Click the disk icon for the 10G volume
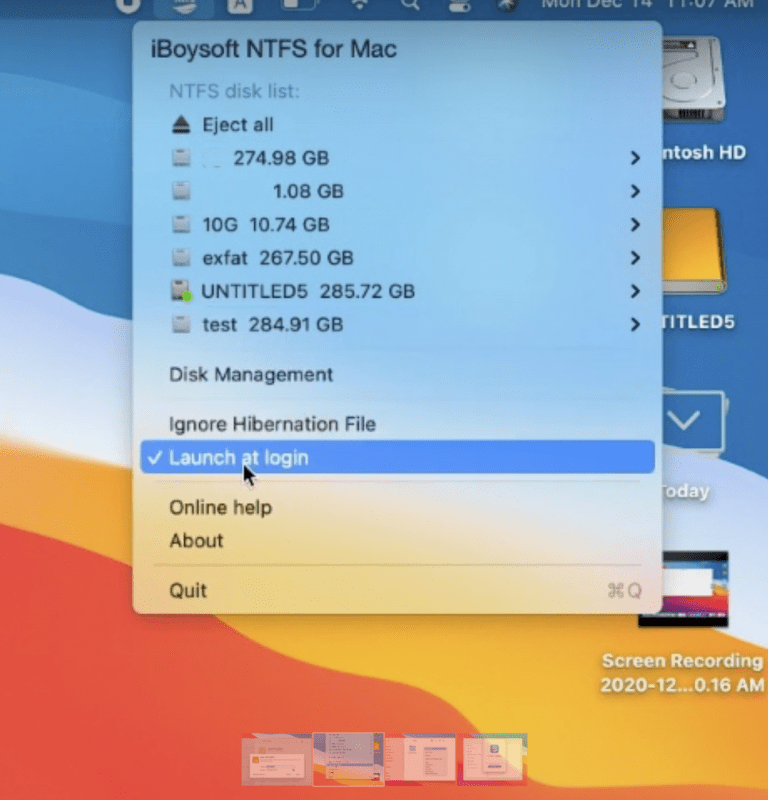Viewport: 768px width, 800px height. (x=181, y=224)
